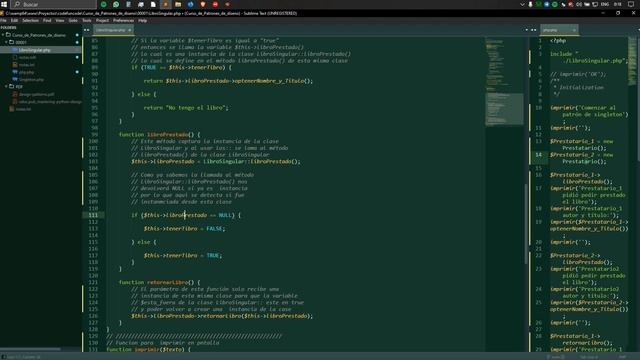
Task: Place cursor on retornarLibro function name
Action: (x=168, y=282)
